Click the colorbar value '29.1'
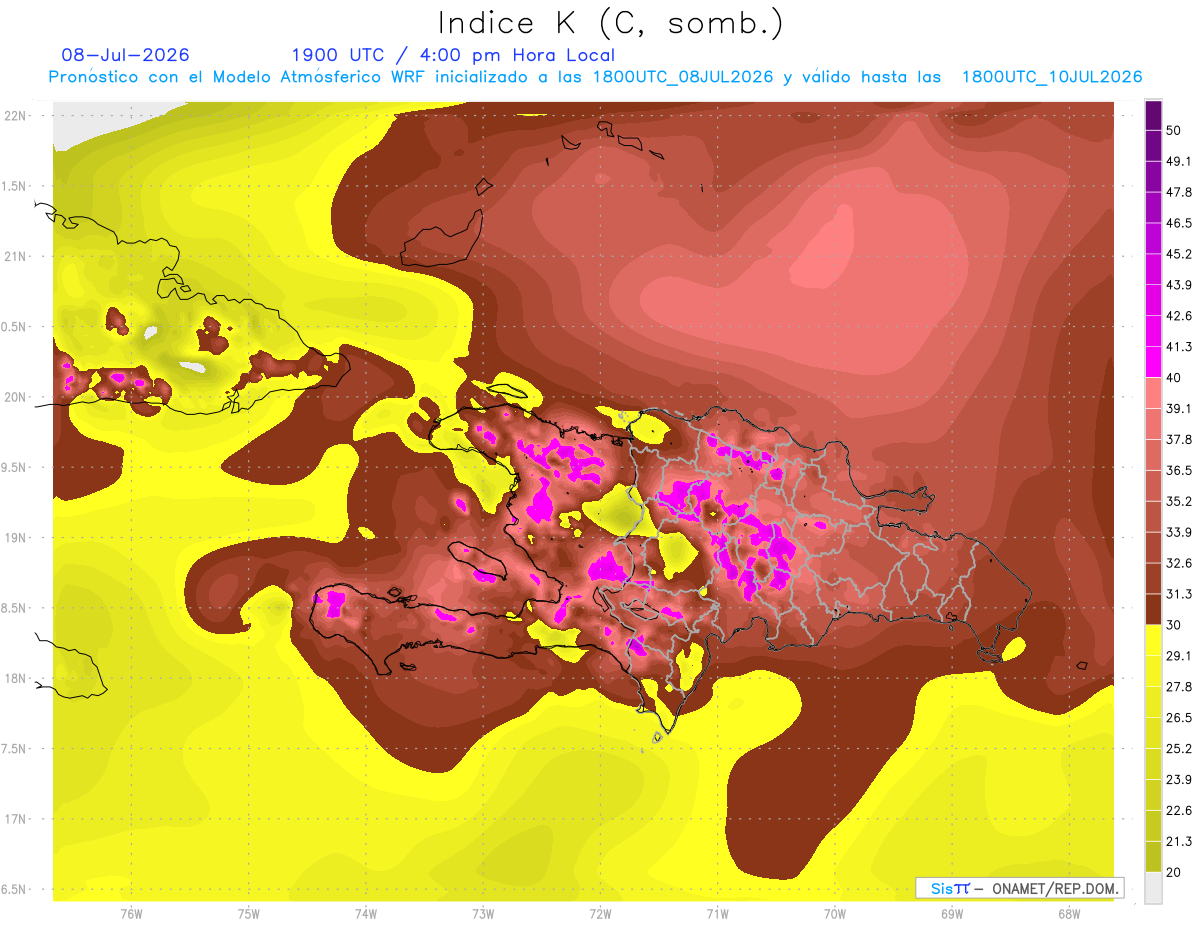1200x927 pixels. click(1179, 655)
